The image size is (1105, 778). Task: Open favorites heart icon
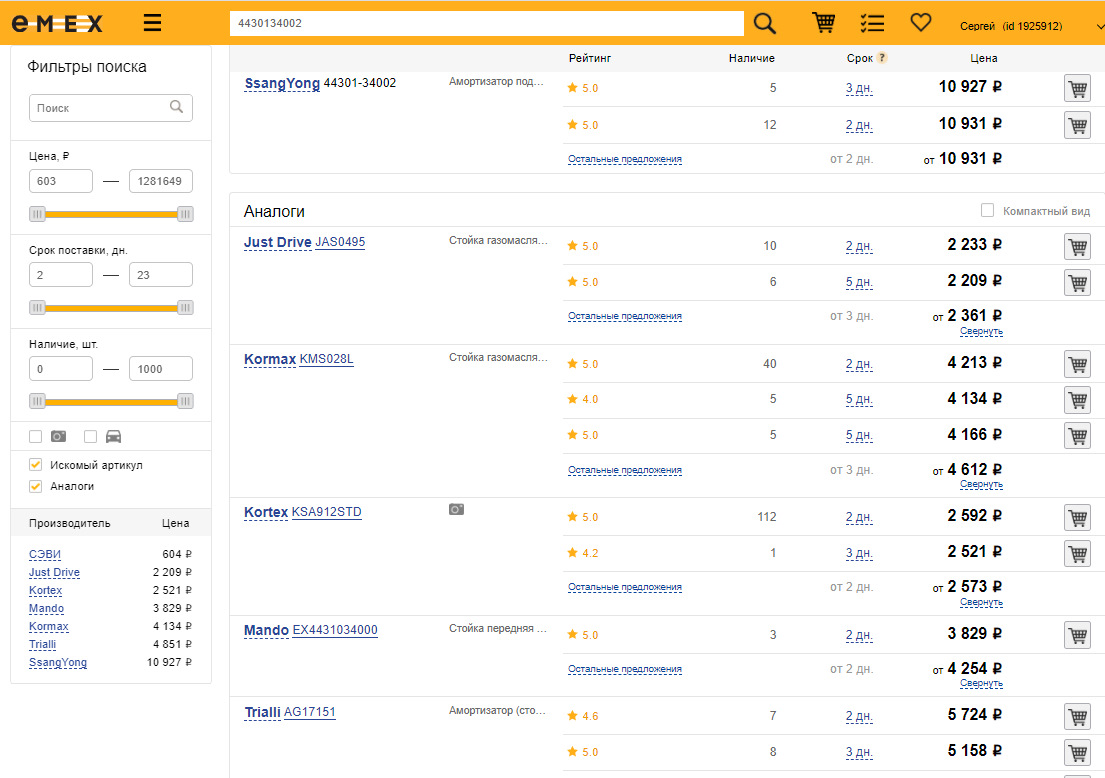pos(920,23)
